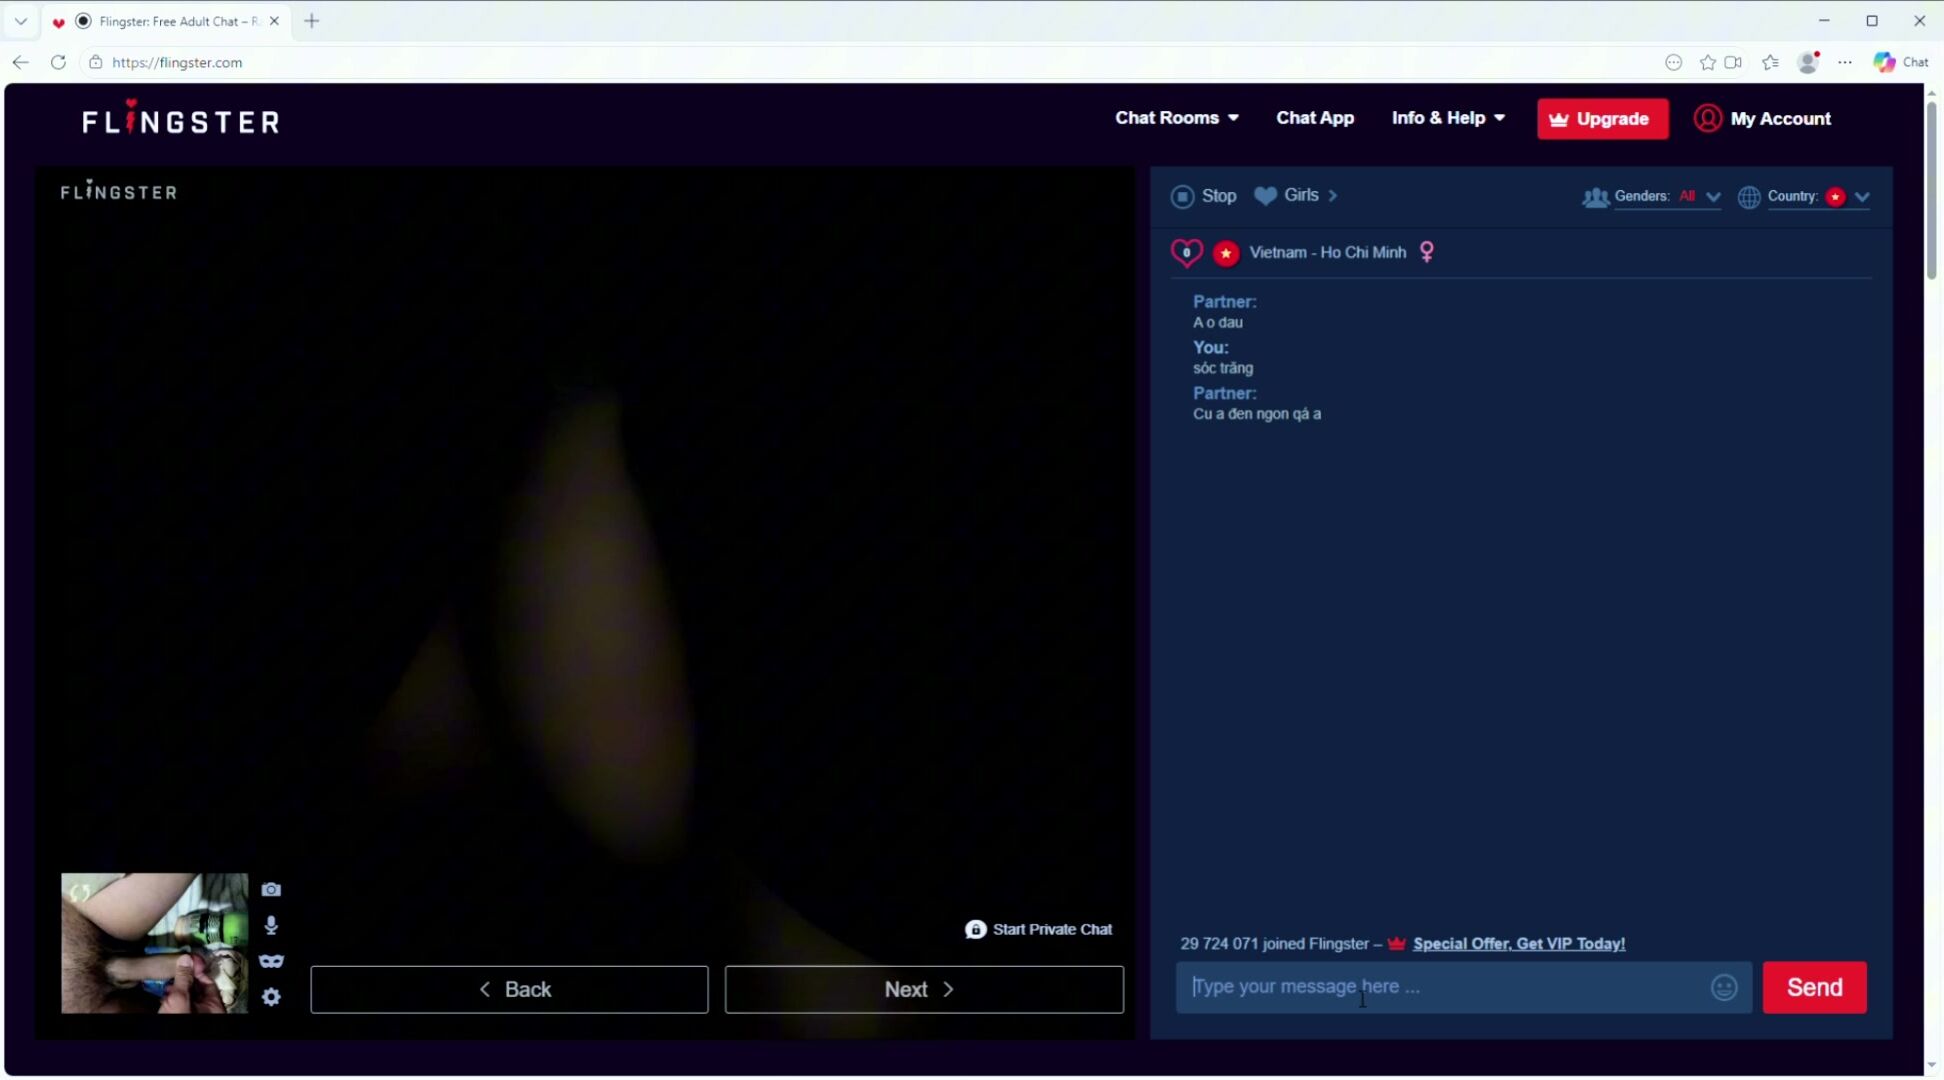Click the browser back arrow
Viewport: 1944px width, 1080px height.
[x=21, y=62]
